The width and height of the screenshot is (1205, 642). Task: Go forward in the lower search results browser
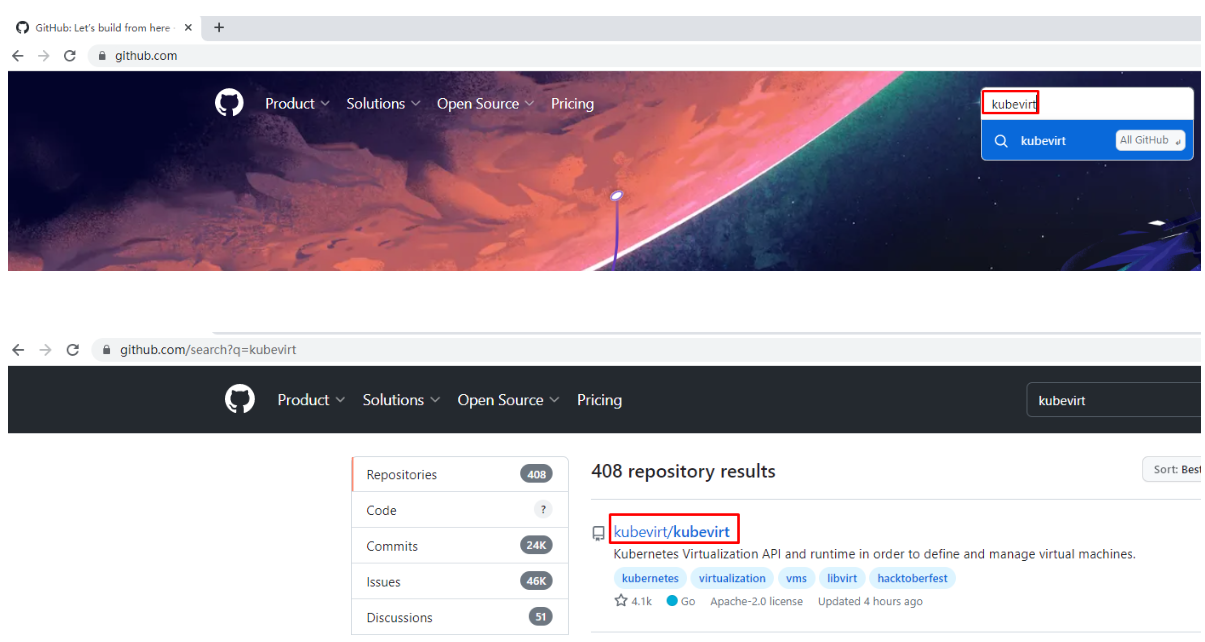click(44, 350)
